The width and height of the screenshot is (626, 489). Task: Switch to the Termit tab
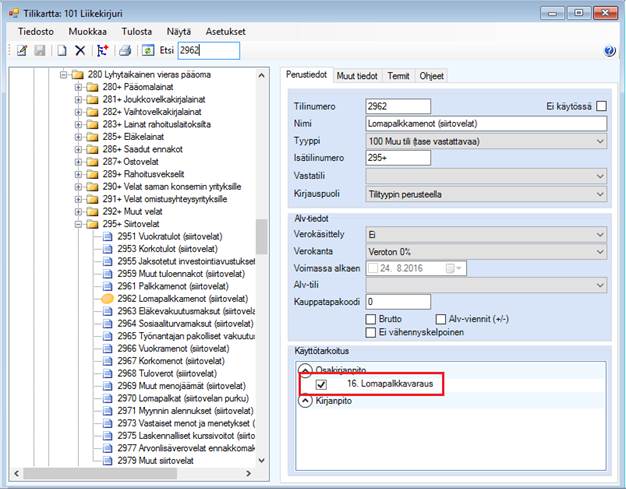[x=398, y=76]
